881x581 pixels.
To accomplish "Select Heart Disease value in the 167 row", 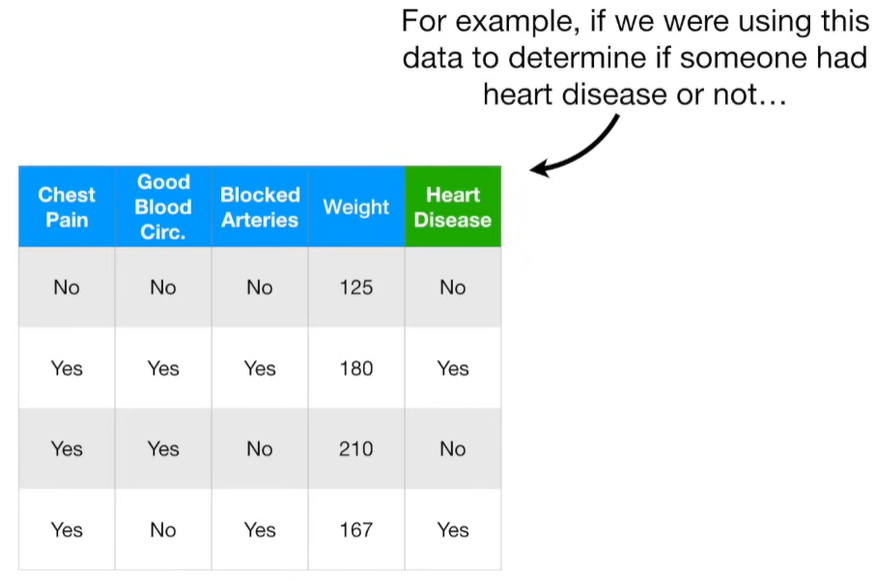I will tap(452, 530).
